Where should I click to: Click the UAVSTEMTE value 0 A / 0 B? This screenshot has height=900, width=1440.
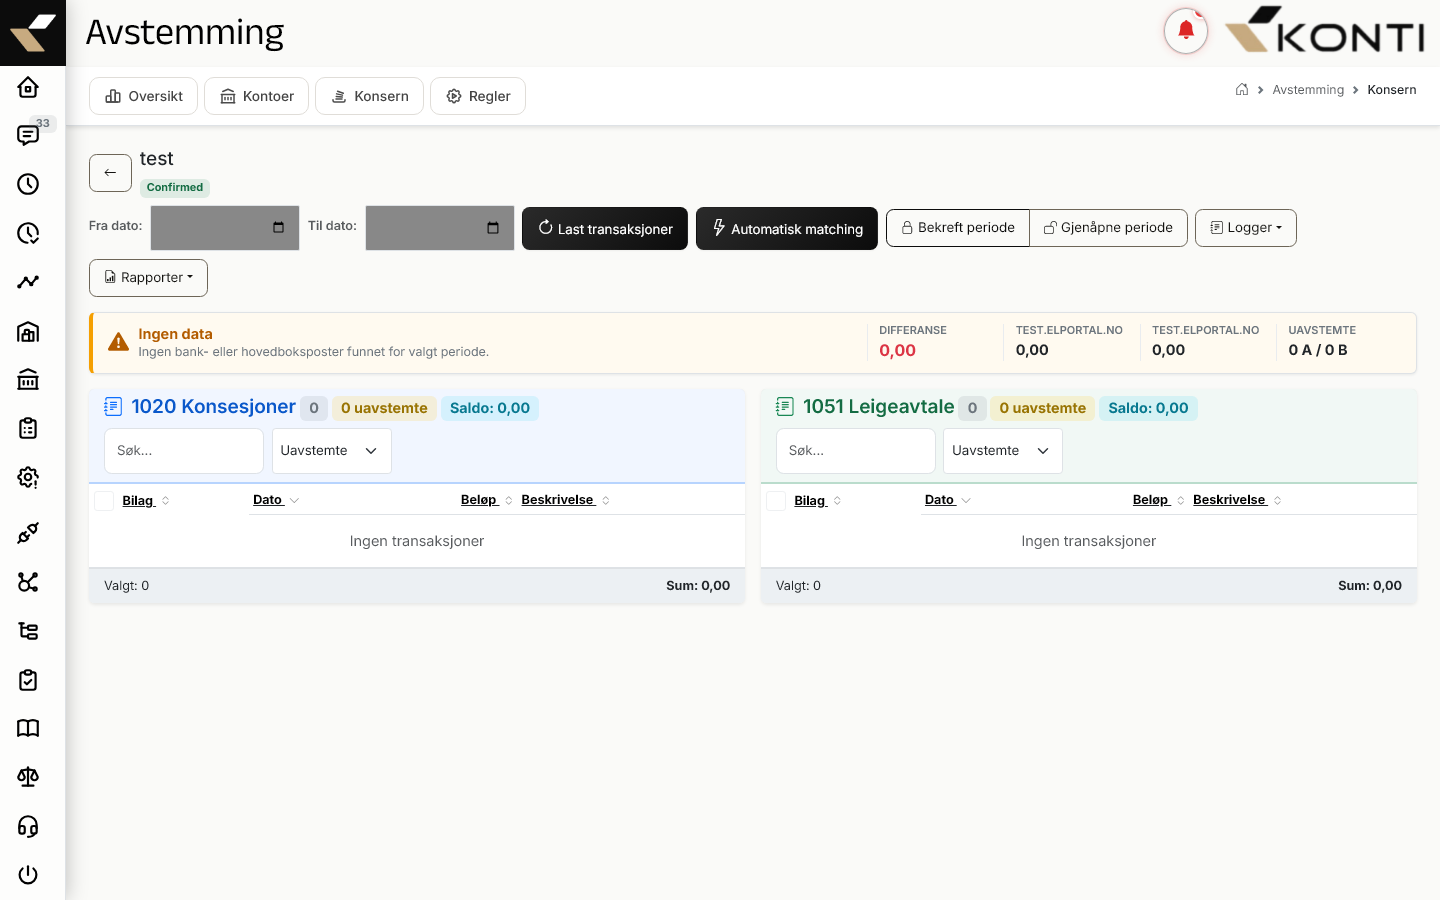point(1318,350)
